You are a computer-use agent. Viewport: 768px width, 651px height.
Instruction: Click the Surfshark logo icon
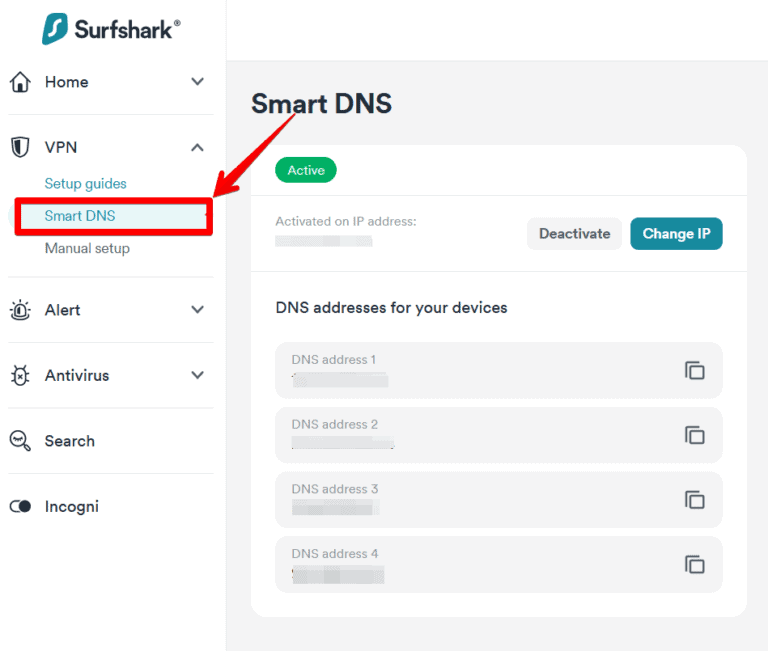56,28
